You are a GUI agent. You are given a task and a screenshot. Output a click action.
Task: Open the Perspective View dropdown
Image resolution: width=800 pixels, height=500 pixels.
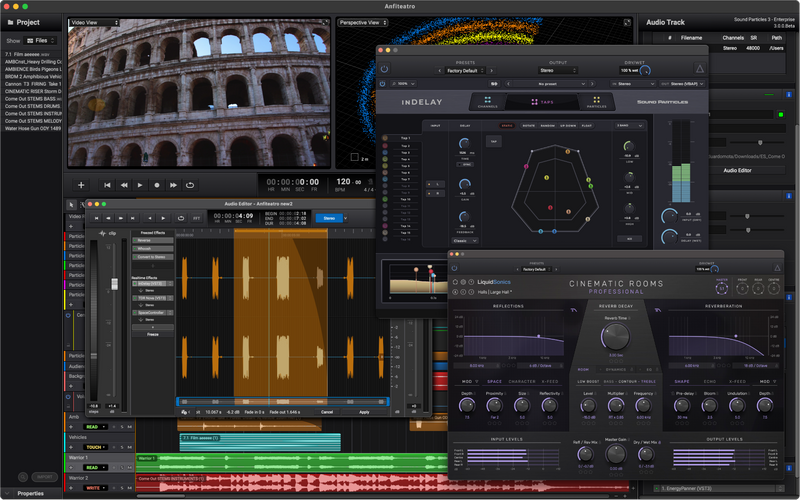(364, 22)
